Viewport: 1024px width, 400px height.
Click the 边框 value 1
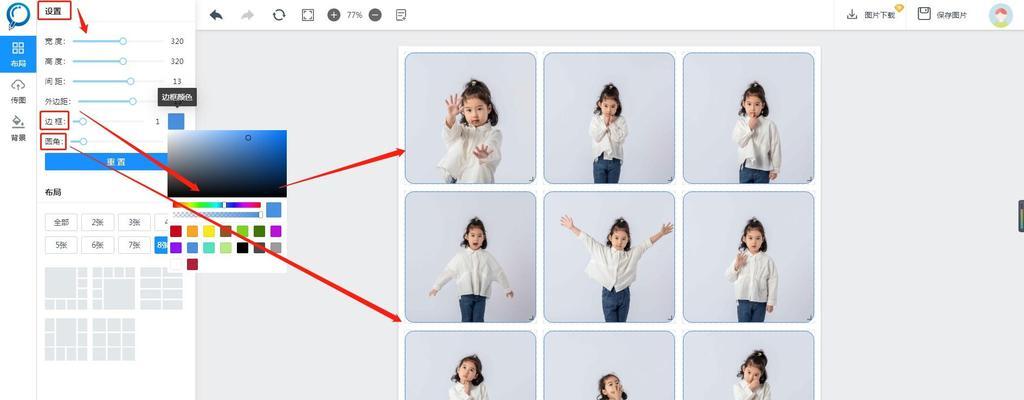pos(157,122)
